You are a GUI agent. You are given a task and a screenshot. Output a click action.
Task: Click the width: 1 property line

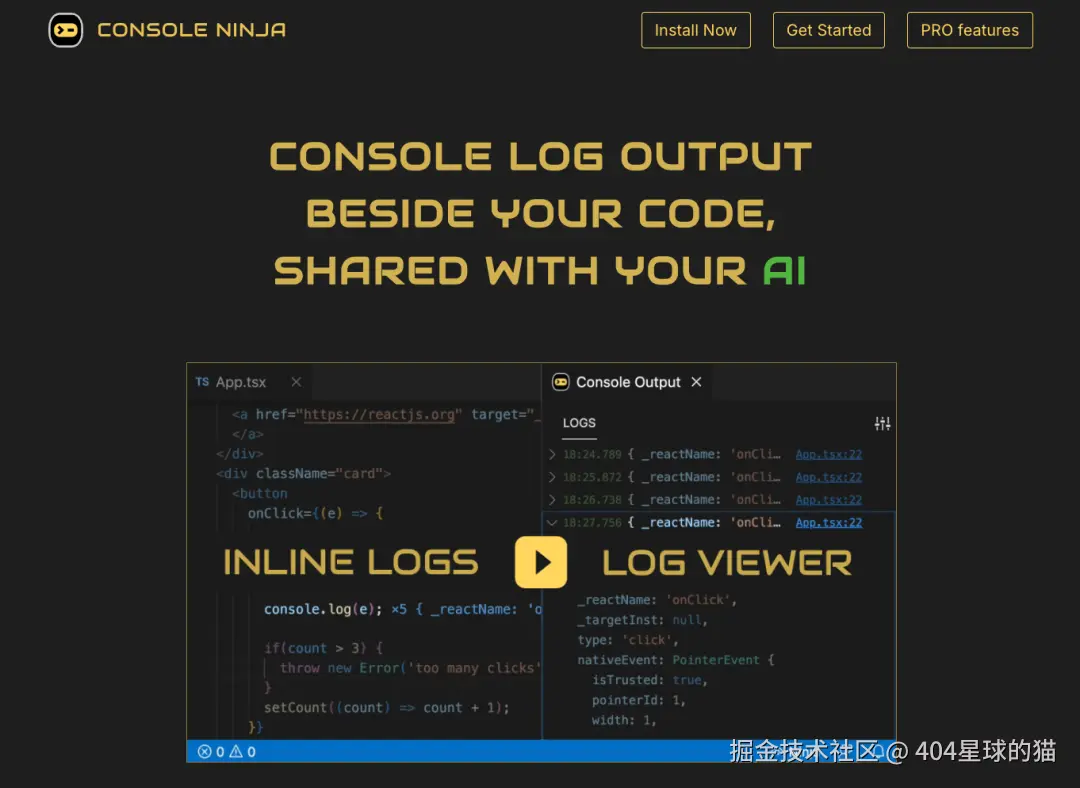pos(624,720)
